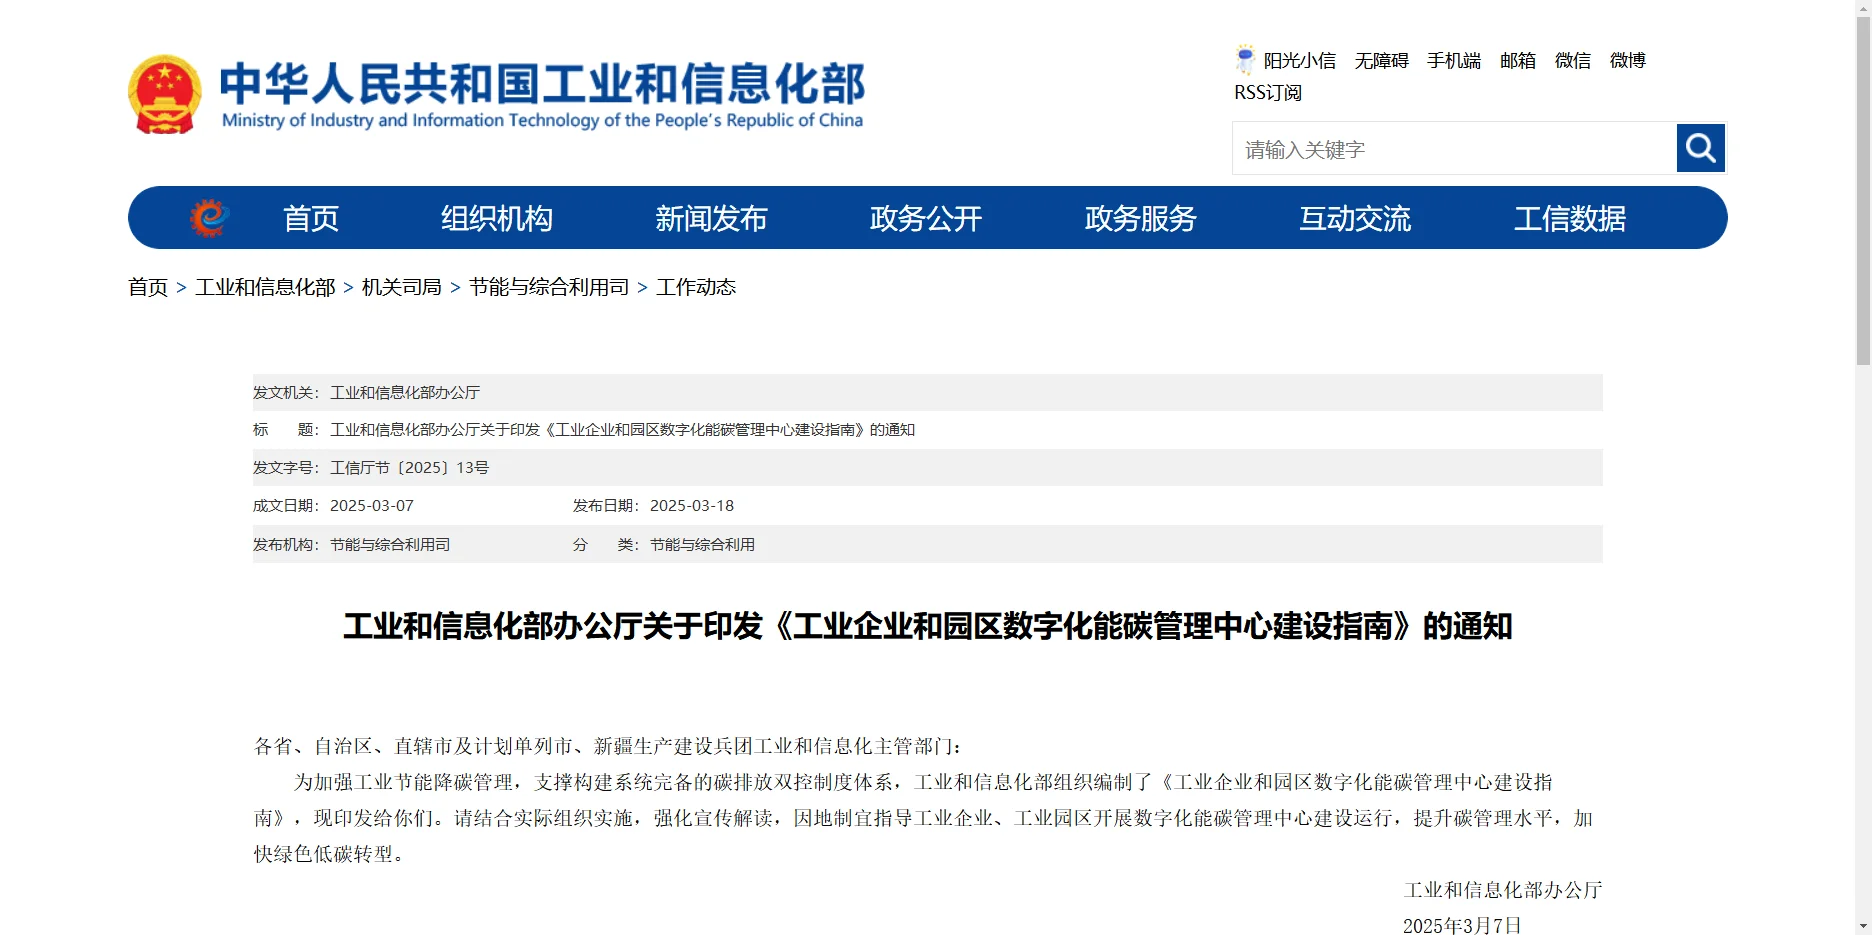
Task: Enable 无障碍 accessibility mode
Action: [x=1381, y=61]
